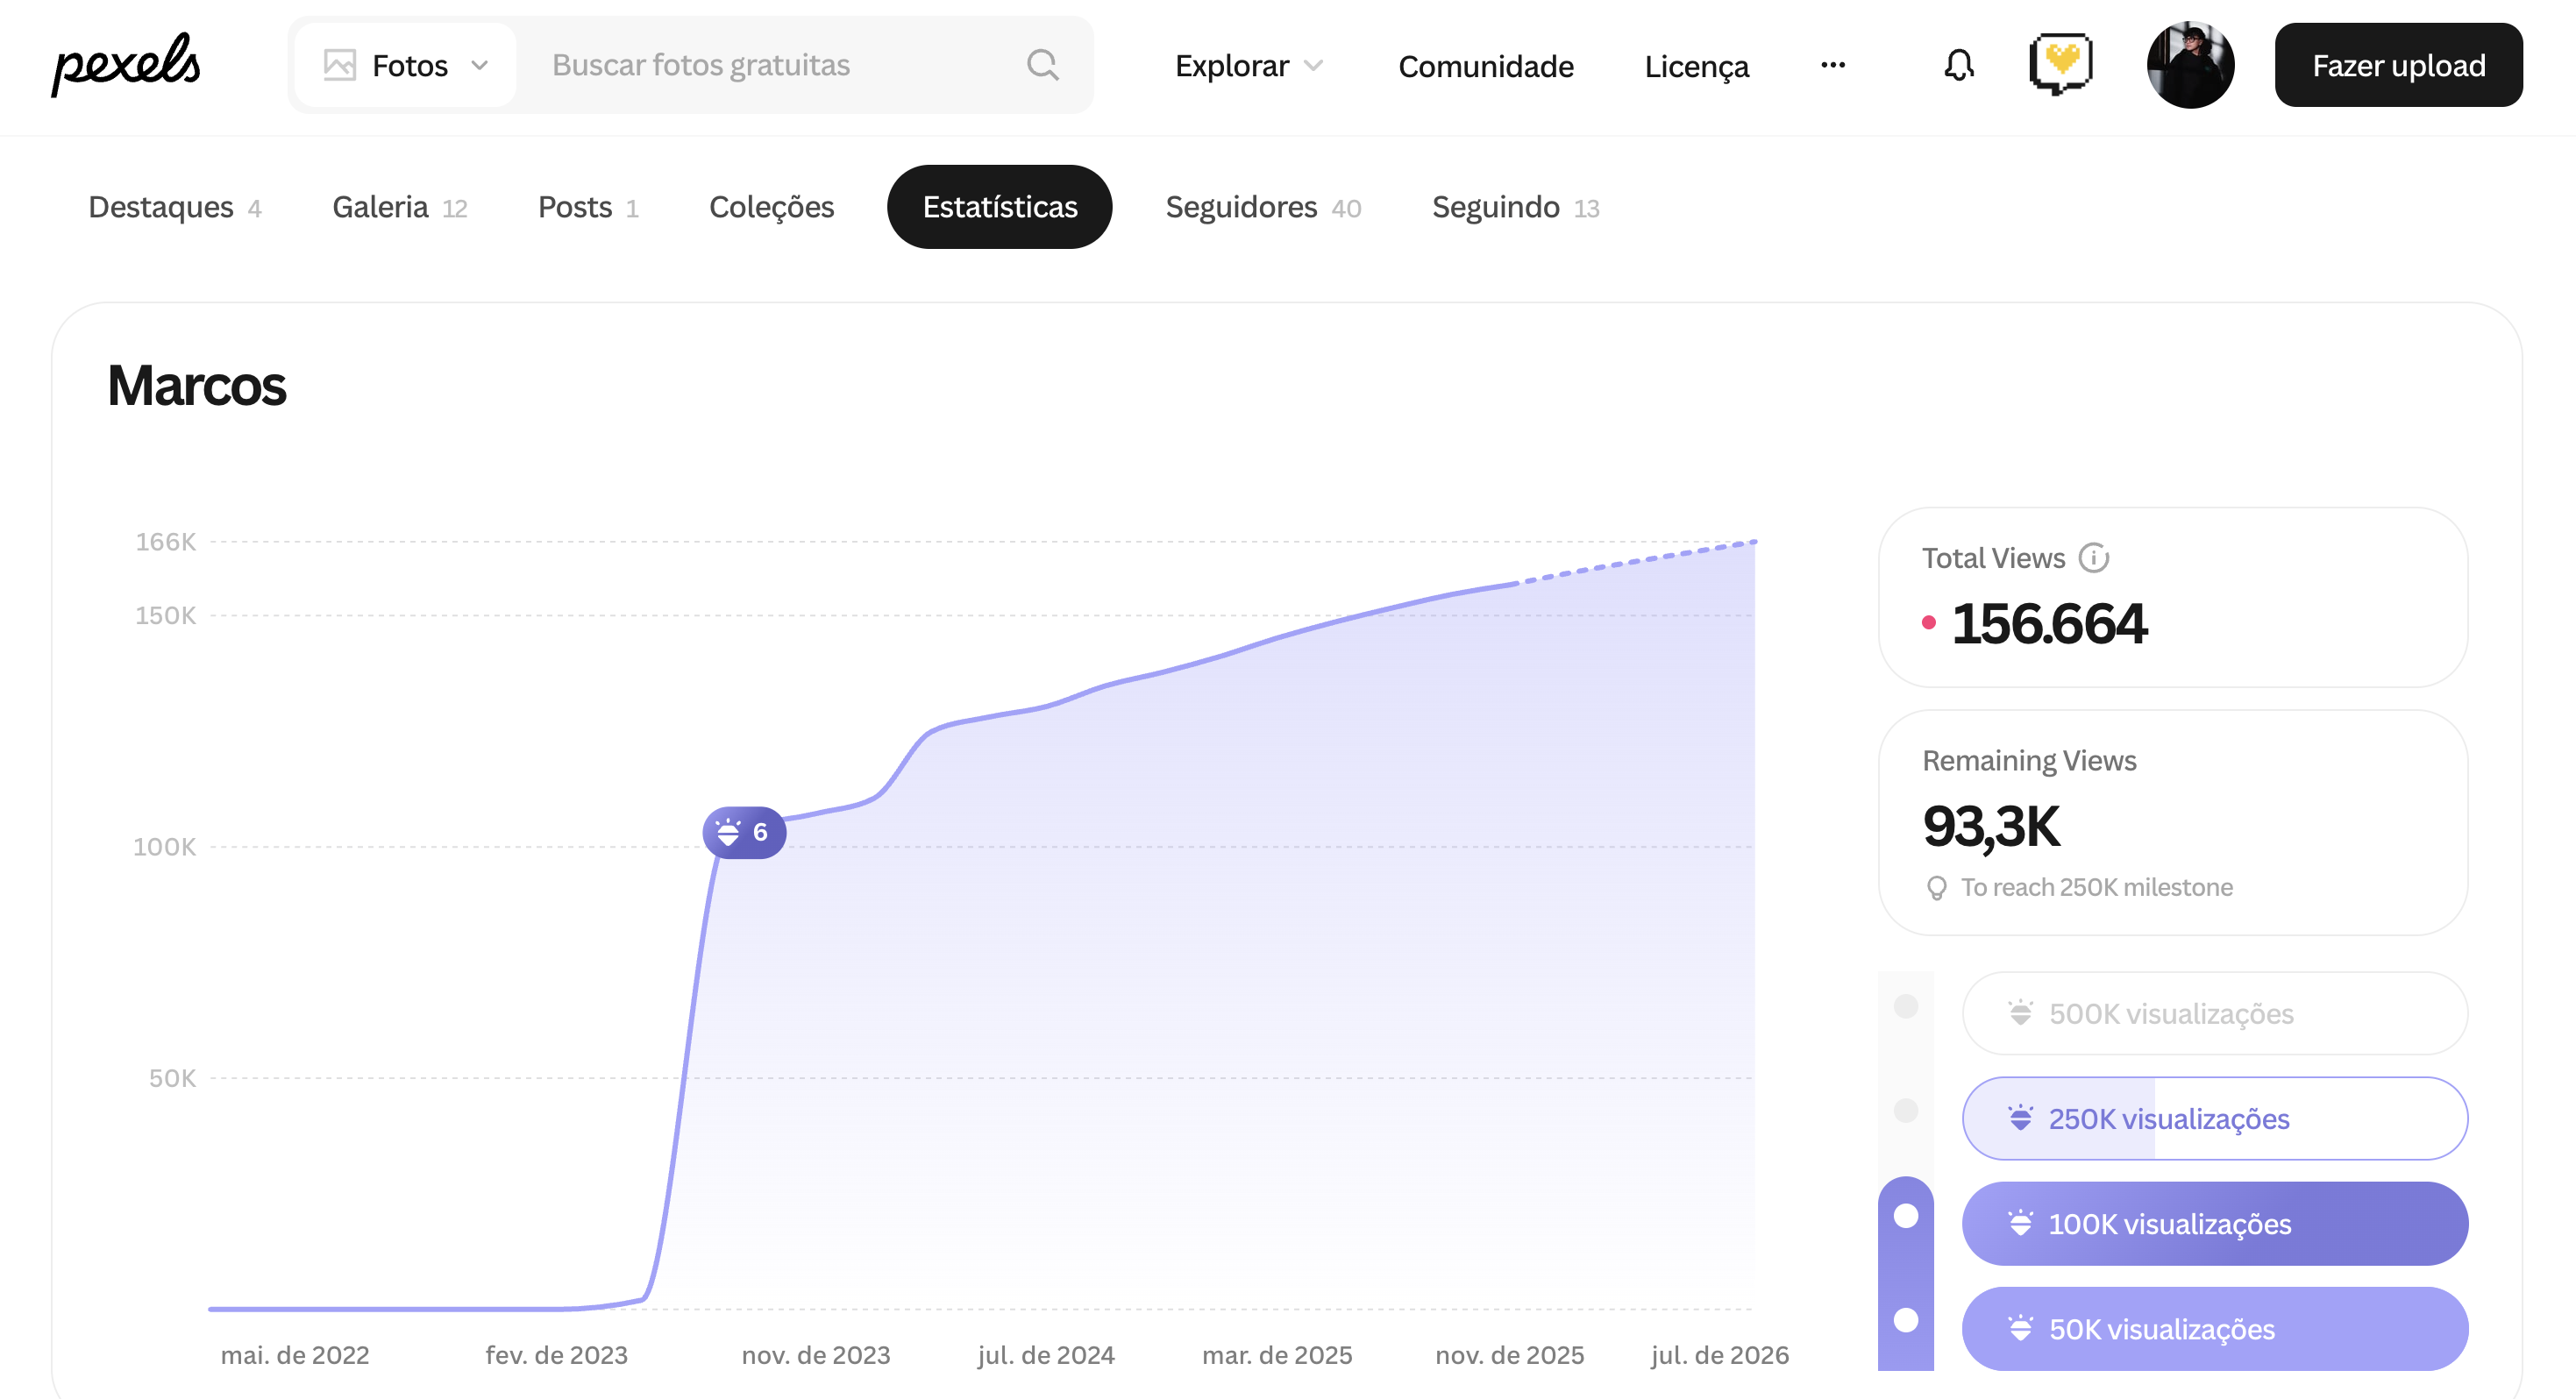Select the 100K milestone dot

point(1906,1215)
